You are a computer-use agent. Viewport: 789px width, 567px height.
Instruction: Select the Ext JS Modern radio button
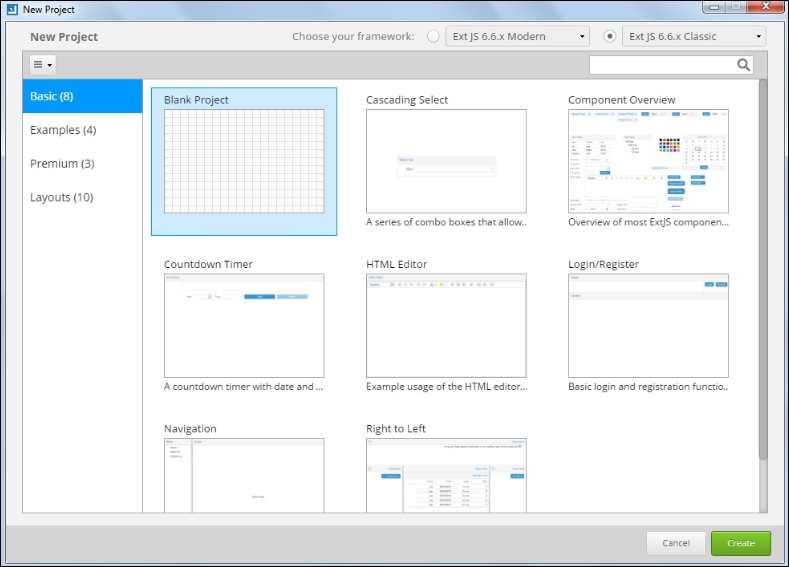[433, 36]
